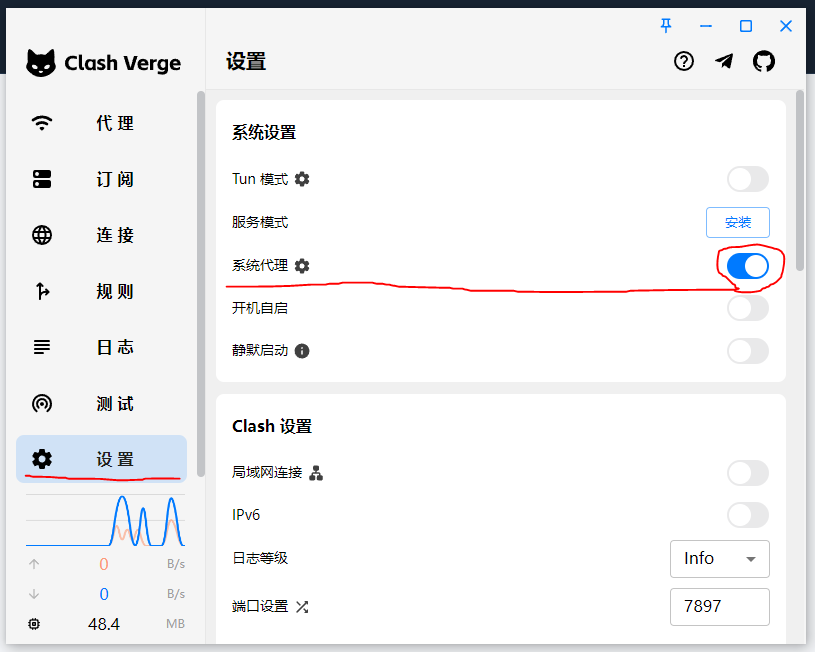Click the help question mark icon
Image resolution: width=815 pixels, height=652 pixels.
(684, 62)
